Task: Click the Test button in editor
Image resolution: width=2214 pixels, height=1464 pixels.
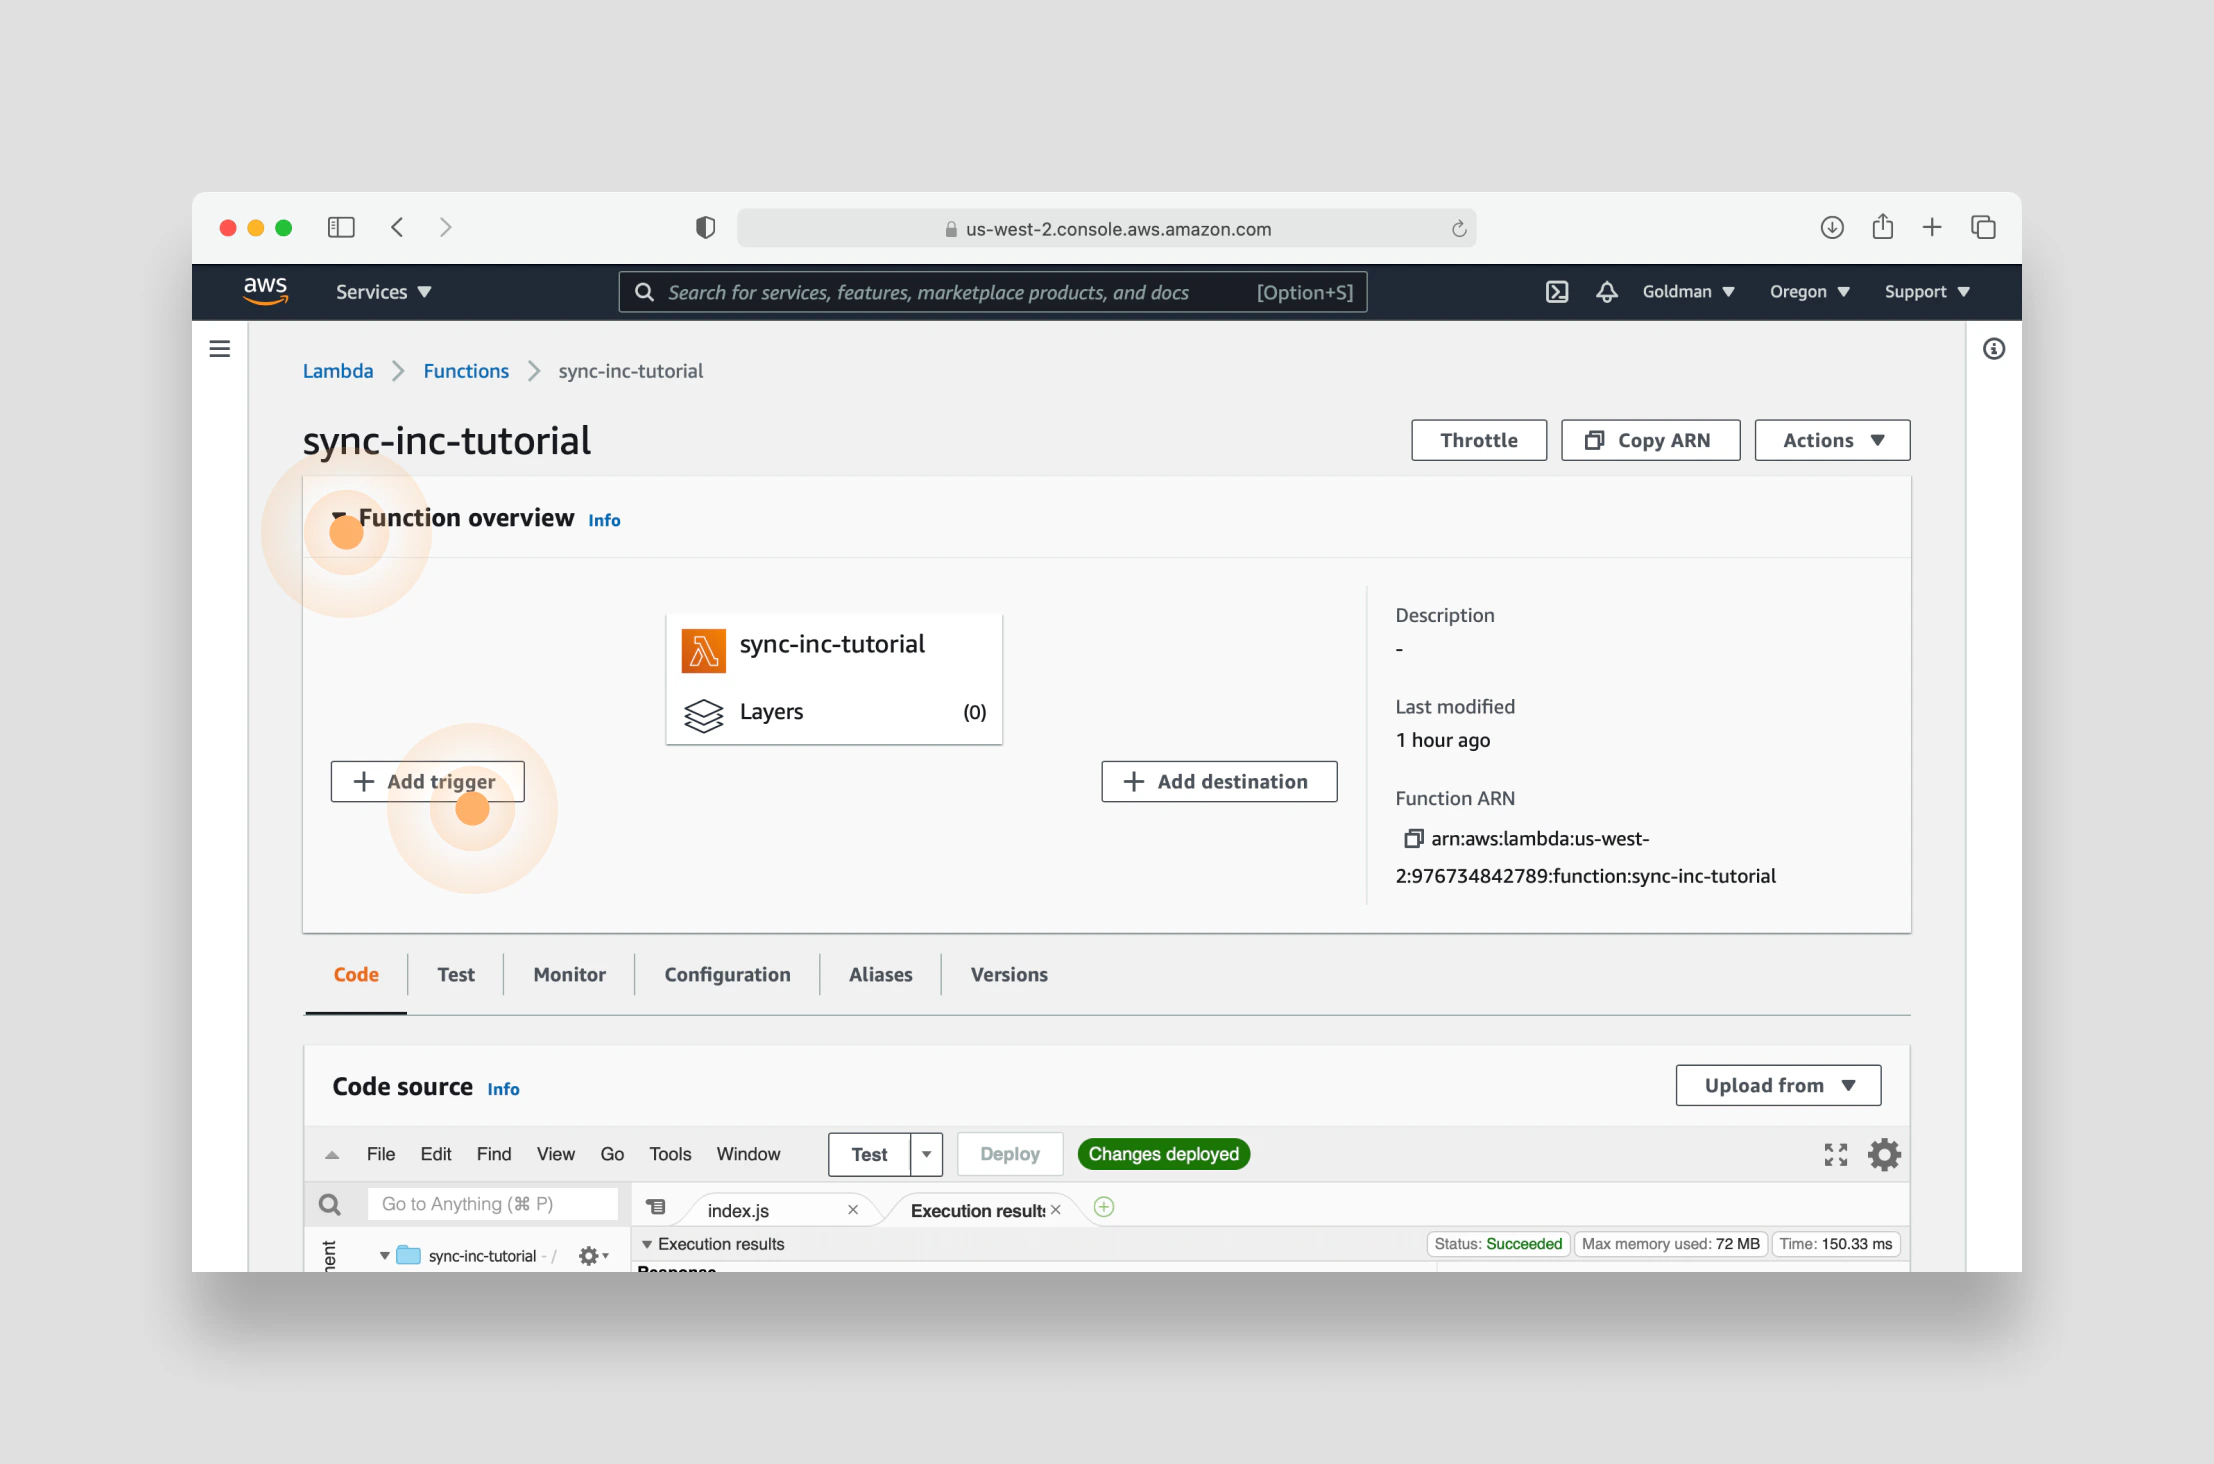Action: [869, 1154]
